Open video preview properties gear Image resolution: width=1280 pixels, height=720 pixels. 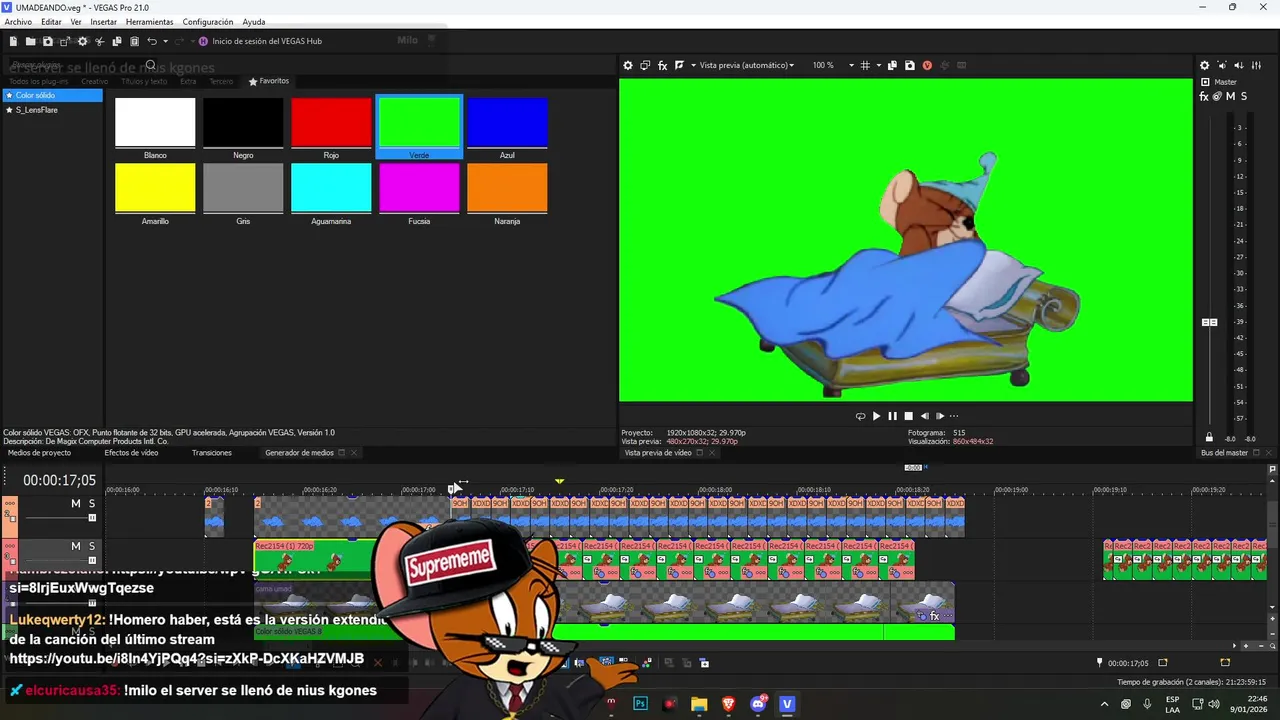click(628, 65)
